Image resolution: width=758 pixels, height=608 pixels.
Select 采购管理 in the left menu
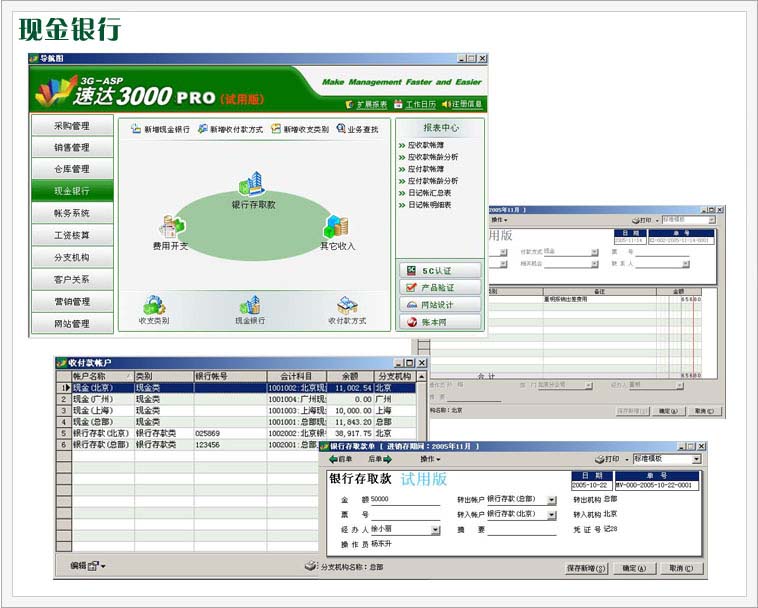(72, 126)
